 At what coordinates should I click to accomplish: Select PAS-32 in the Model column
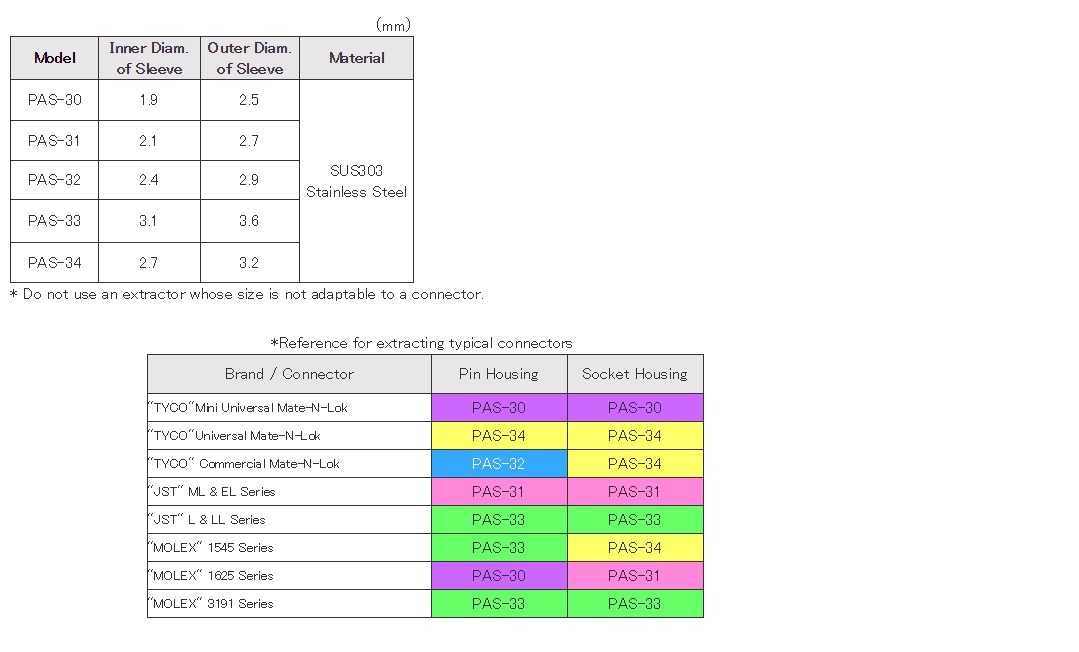pos(54,180)
